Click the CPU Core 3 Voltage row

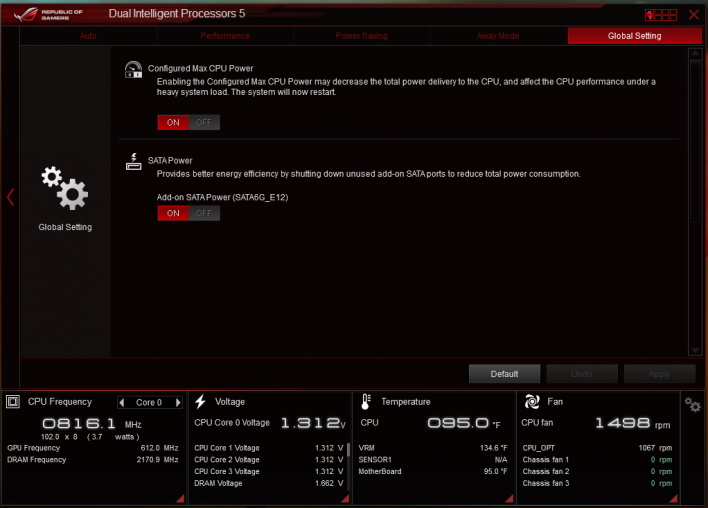pos(269,471)
